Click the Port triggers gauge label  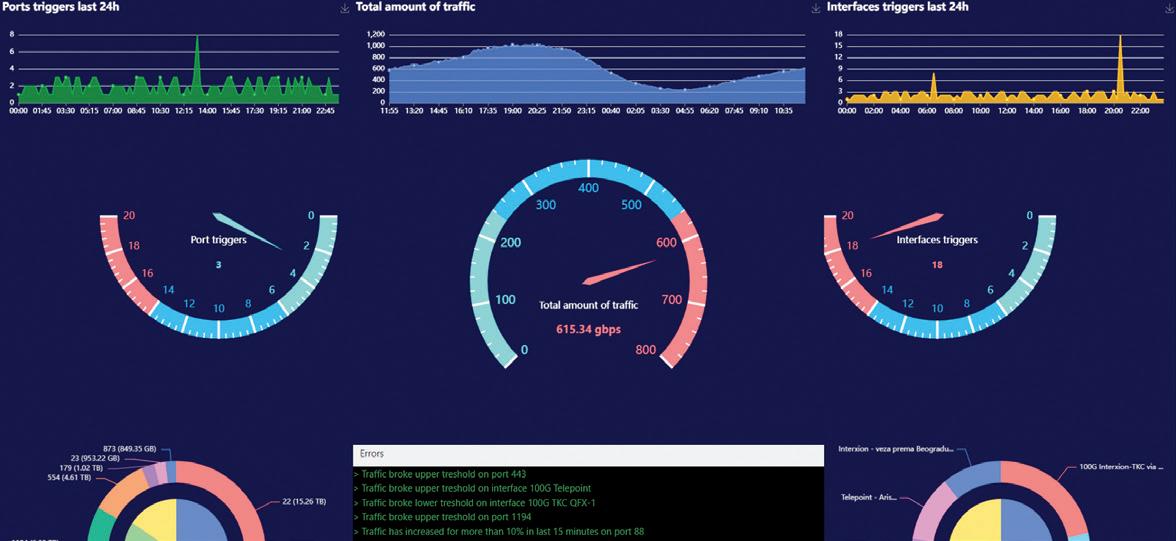pyautogui.click(x=218, y=241)
